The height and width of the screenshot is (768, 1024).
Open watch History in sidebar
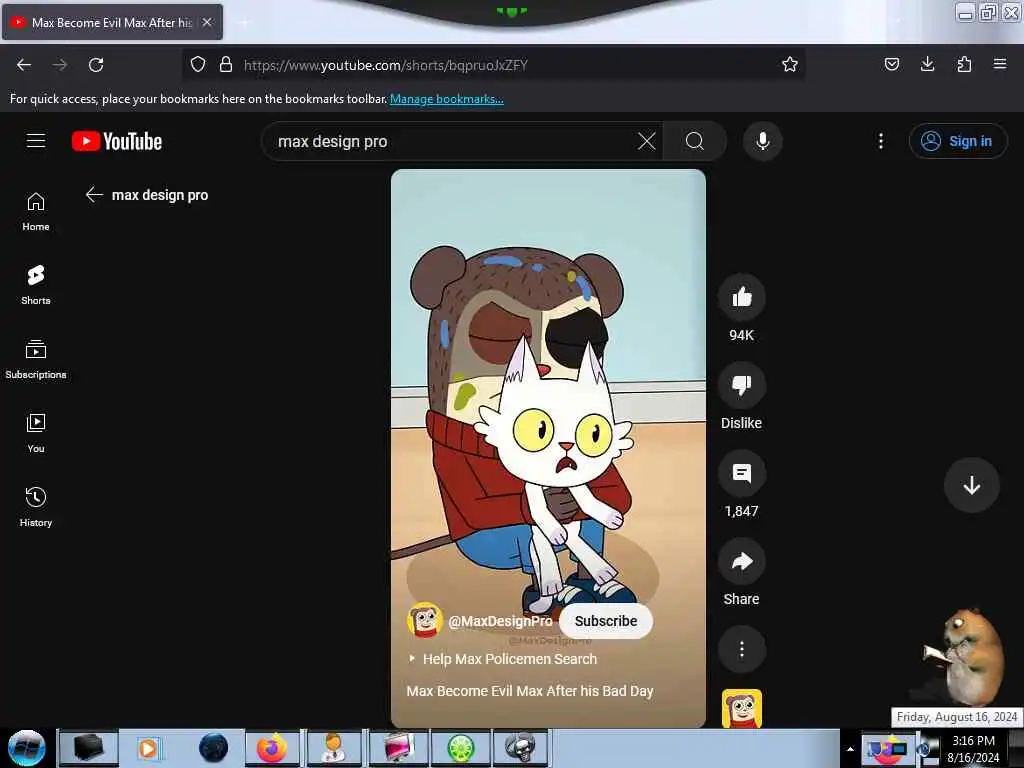[36, 507]
